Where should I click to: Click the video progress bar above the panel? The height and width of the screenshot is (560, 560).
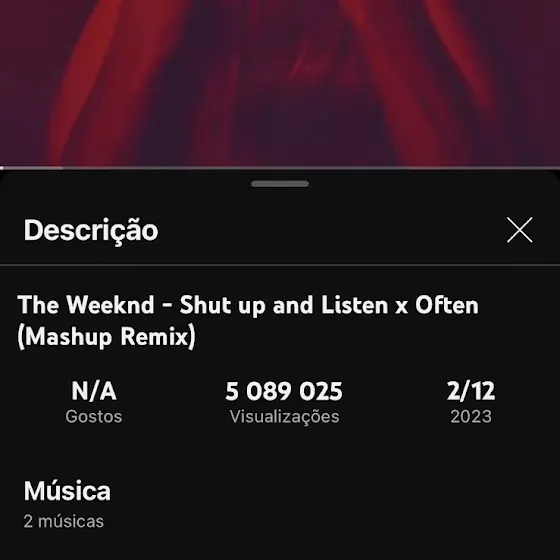pyautogui.click(x=280, y=167)
